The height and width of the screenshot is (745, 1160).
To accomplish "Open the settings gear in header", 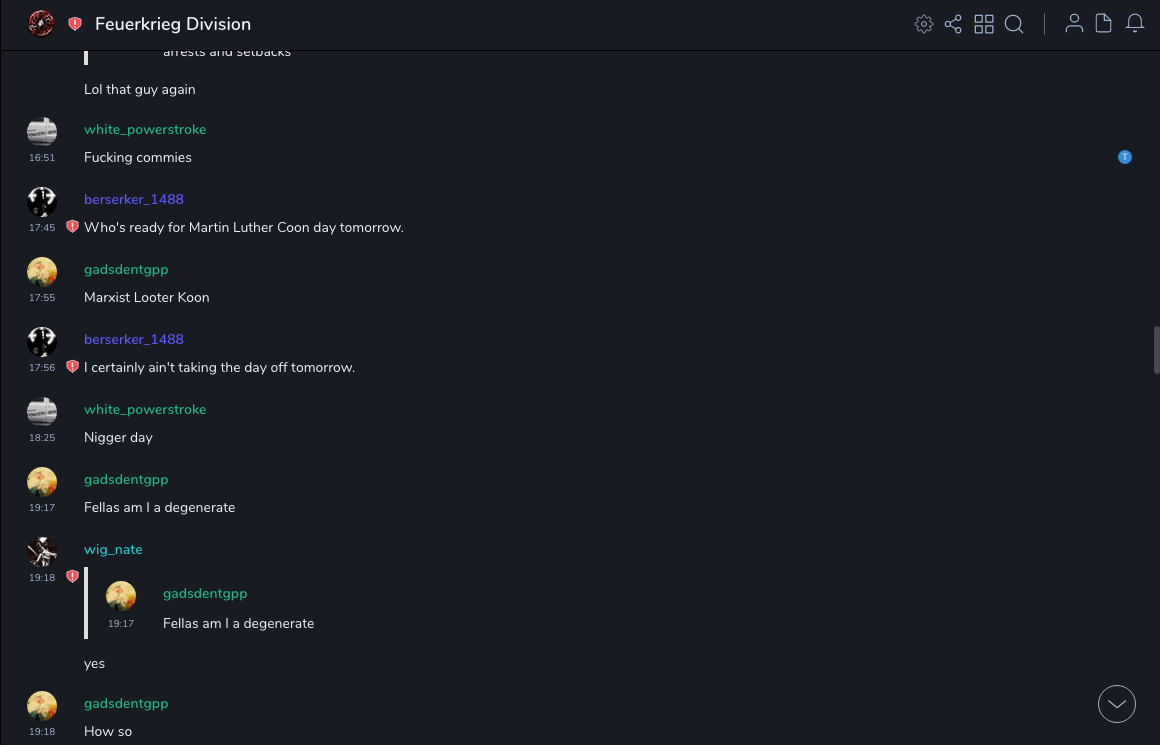I will click(x=924, y=24).
